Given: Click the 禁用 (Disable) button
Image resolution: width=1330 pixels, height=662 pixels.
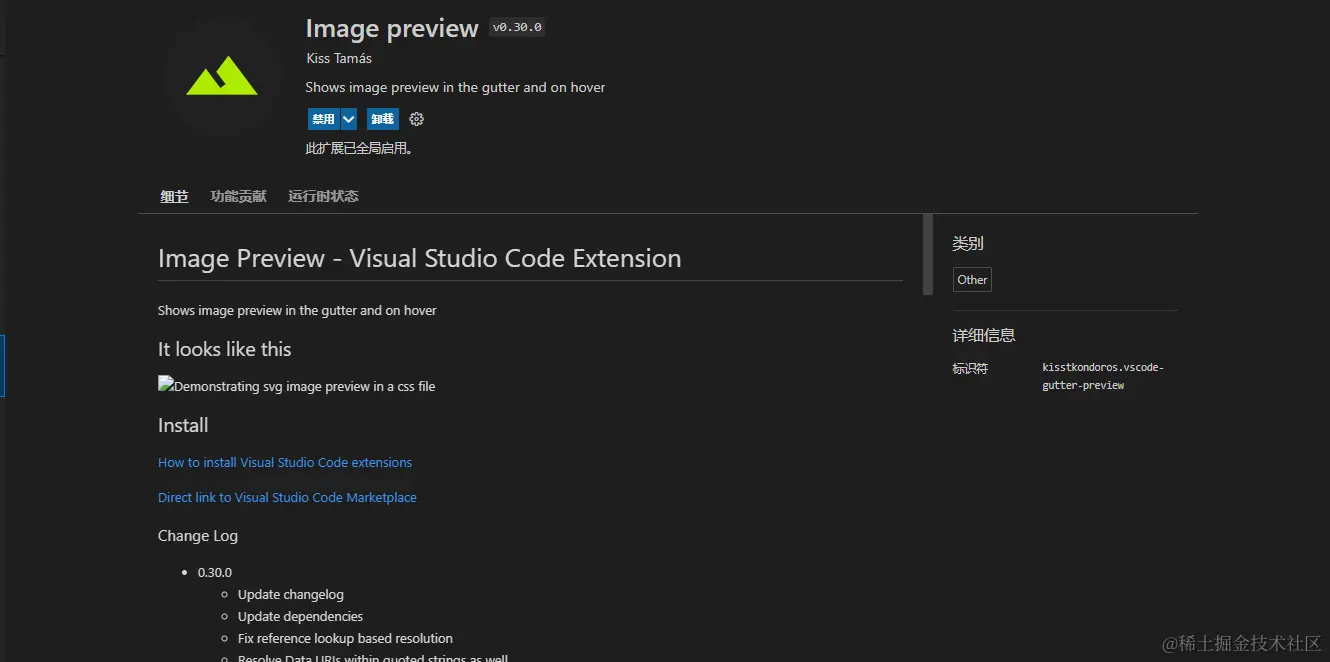Looking at the screenshot, I should pyautogui.click(x=323, y=119).
